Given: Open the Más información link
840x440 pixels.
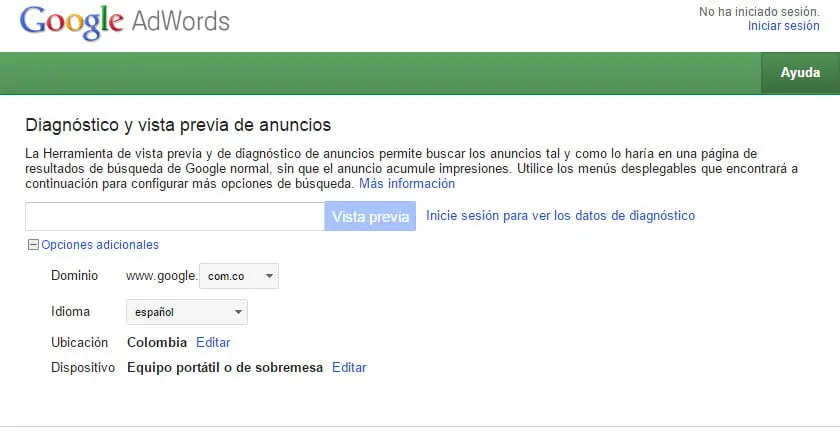Looking at the screenshot, I should [x=407, y=183].
